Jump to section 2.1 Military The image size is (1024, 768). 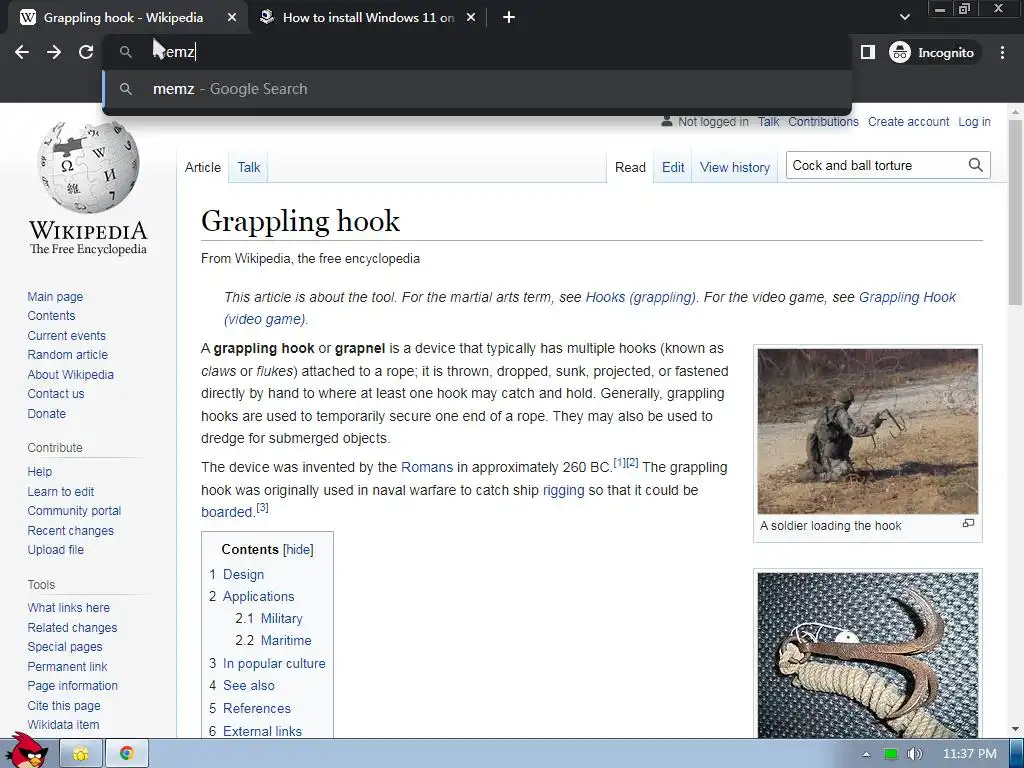(x=281, y=618)
